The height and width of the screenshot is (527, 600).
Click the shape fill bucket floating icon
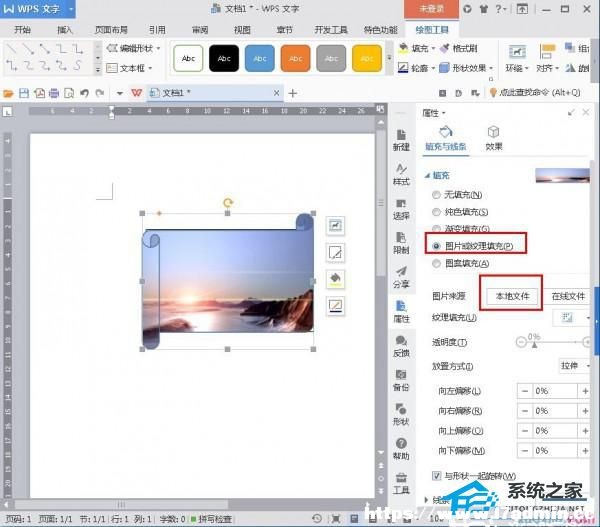coord(335,279)
